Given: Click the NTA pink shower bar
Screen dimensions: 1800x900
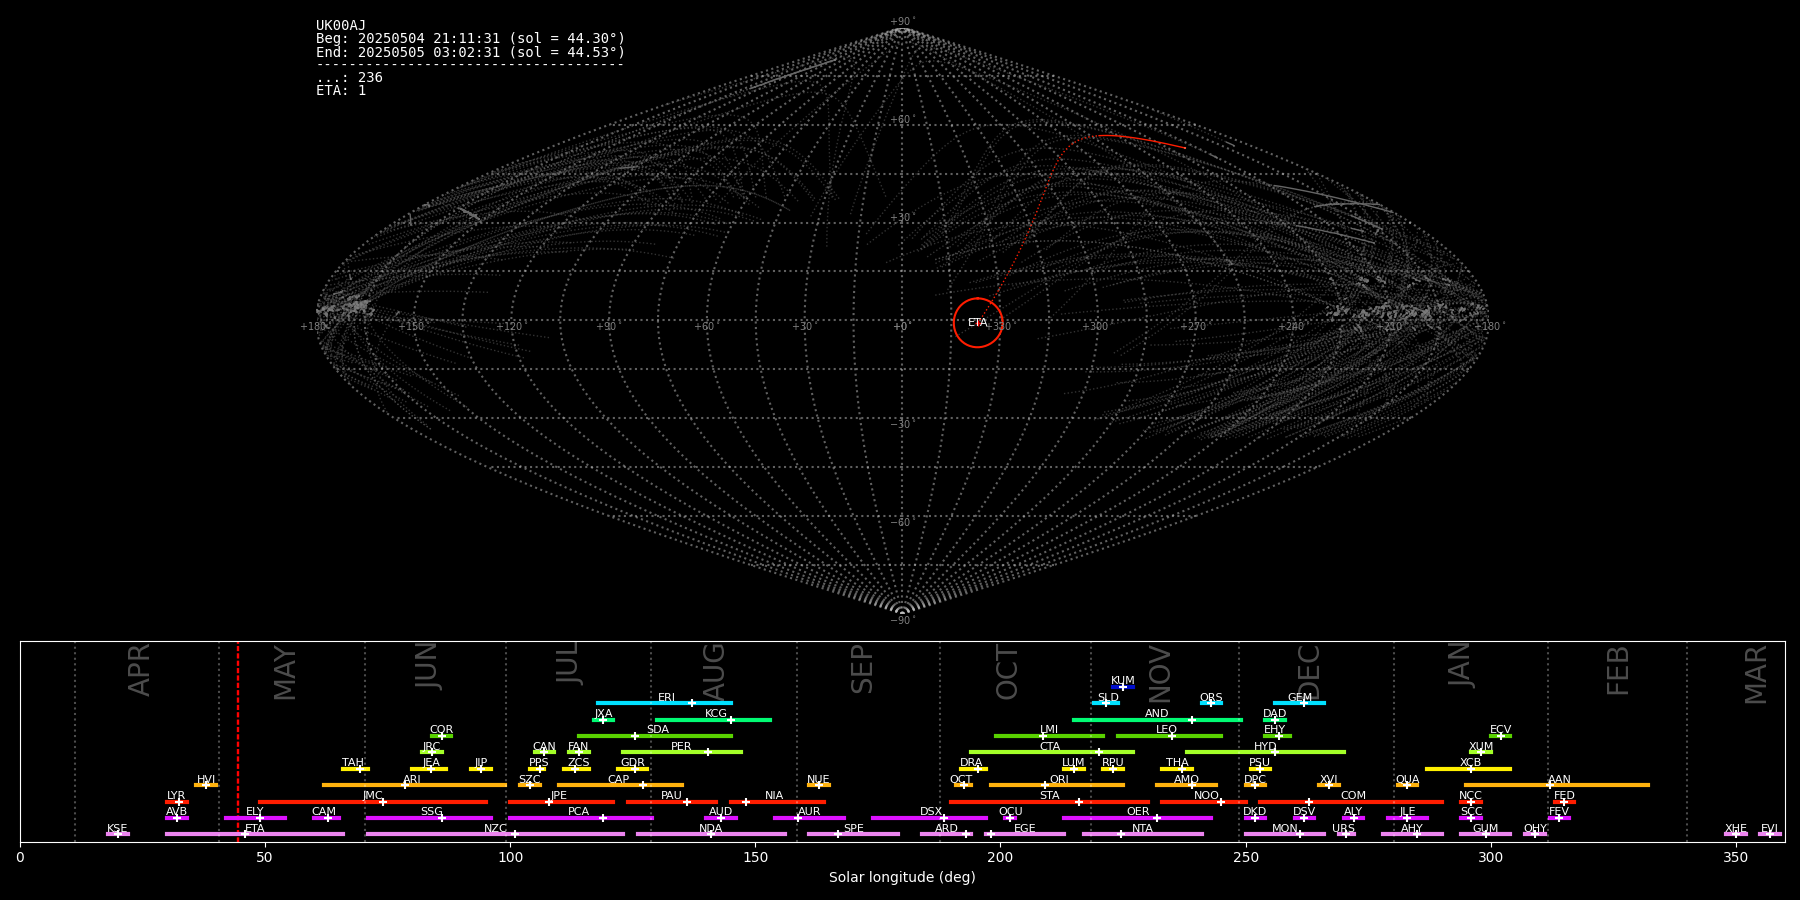Looking at the screenshot, I should pos(1142,834).
